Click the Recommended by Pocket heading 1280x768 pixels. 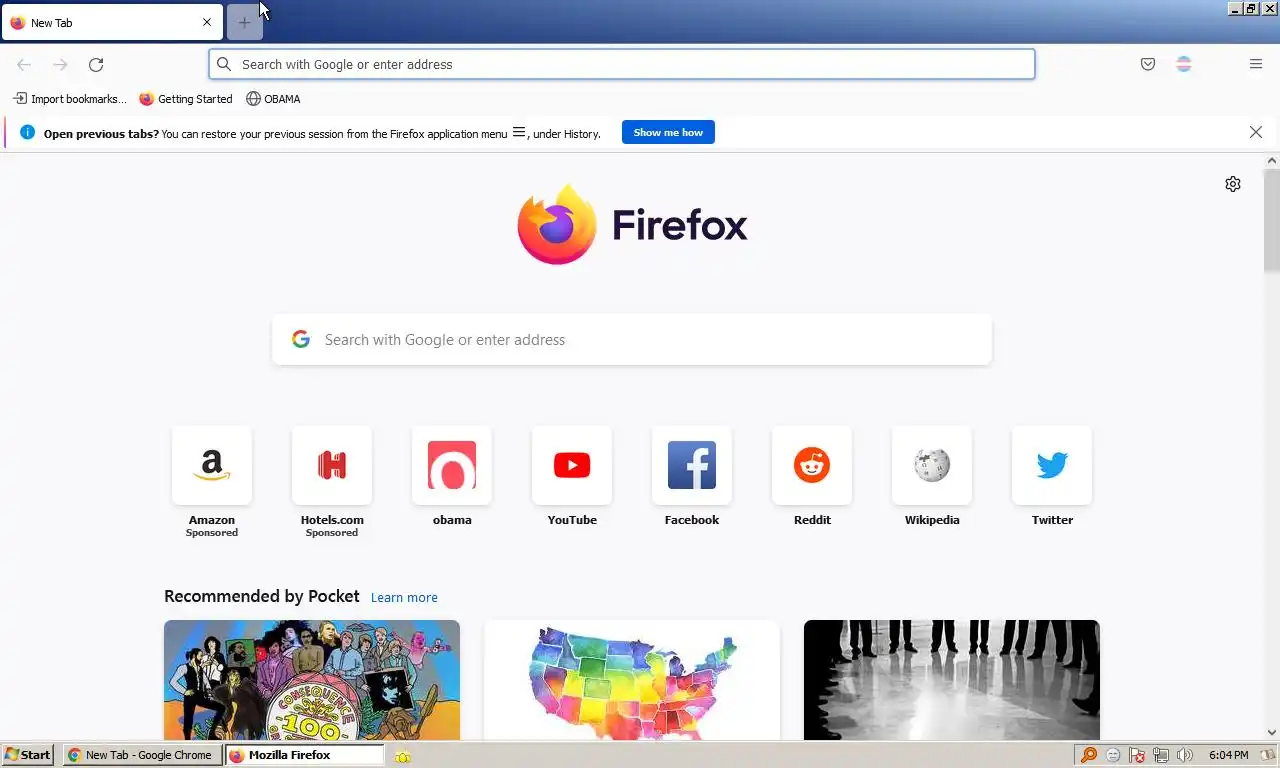click(262, 596)
